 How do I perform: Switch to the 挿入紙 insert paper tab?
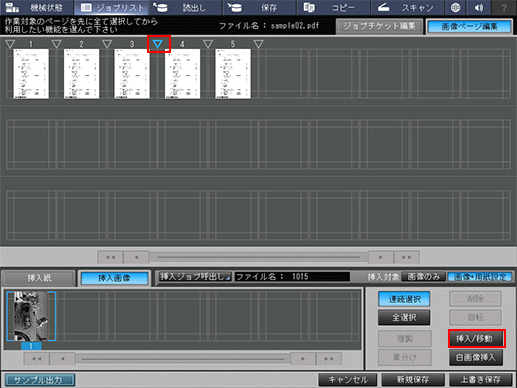tap(39, 278)
